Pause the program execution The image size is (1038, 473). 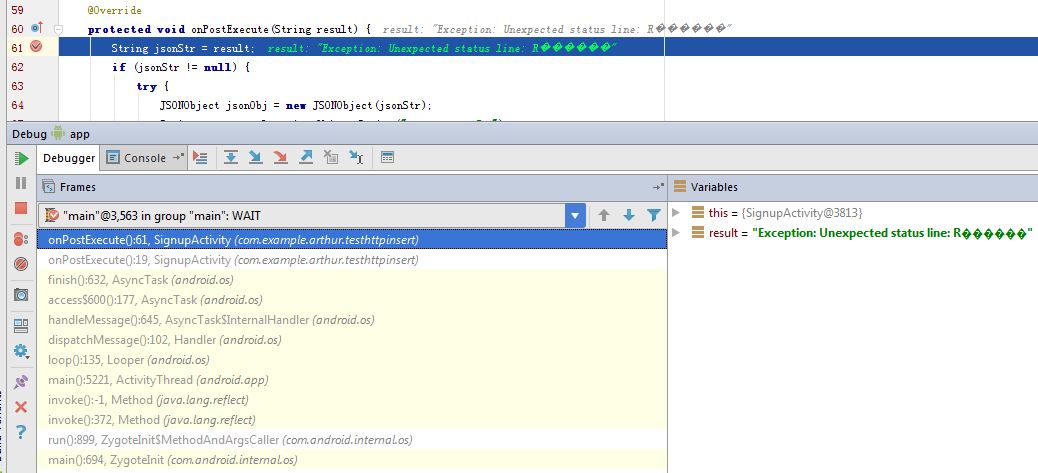(21, 183)
